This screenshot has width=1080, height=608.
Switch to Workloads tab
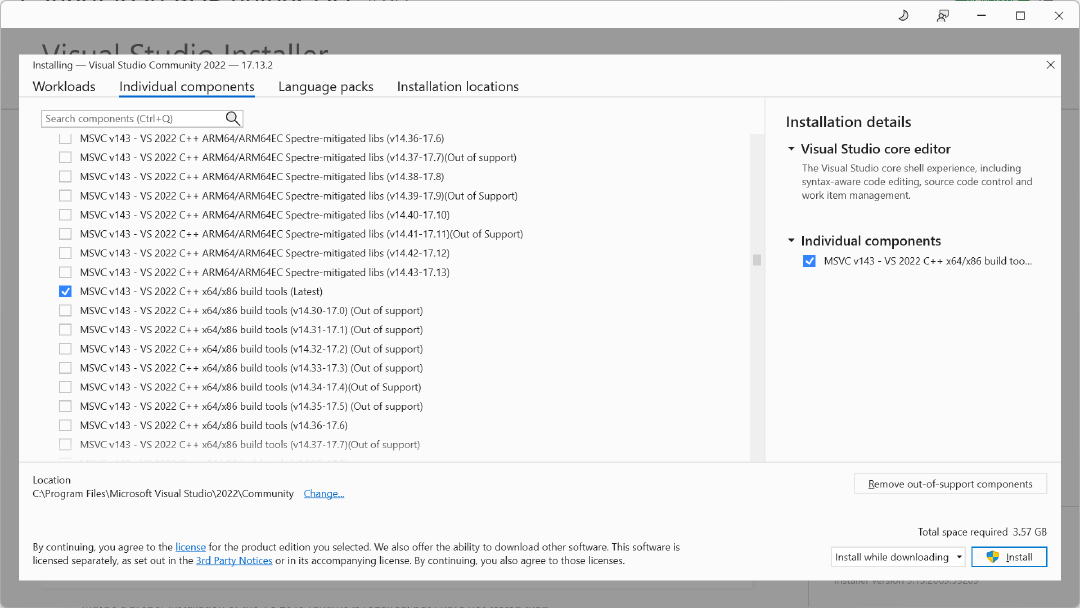click(64, 87)
